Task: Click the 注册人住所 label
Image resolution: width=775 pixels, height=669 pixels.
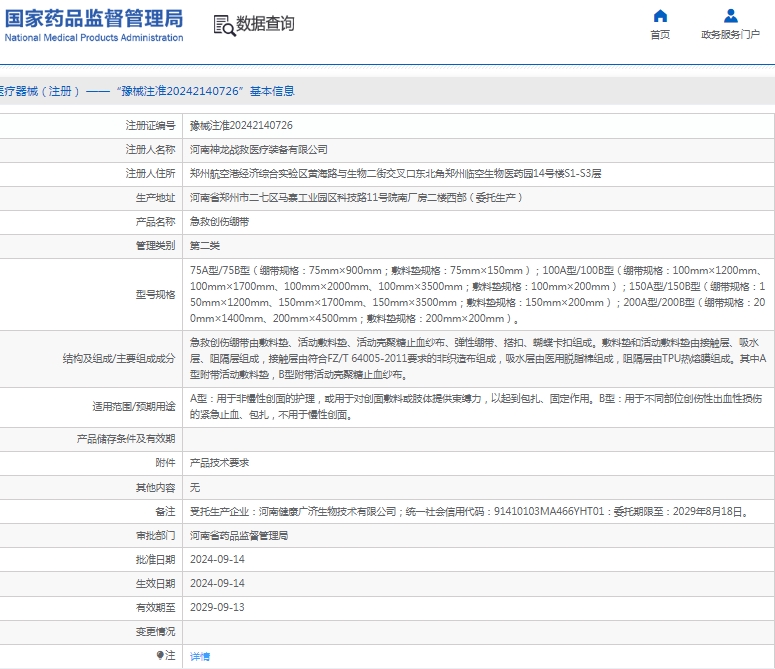Action: click(150, 173)
